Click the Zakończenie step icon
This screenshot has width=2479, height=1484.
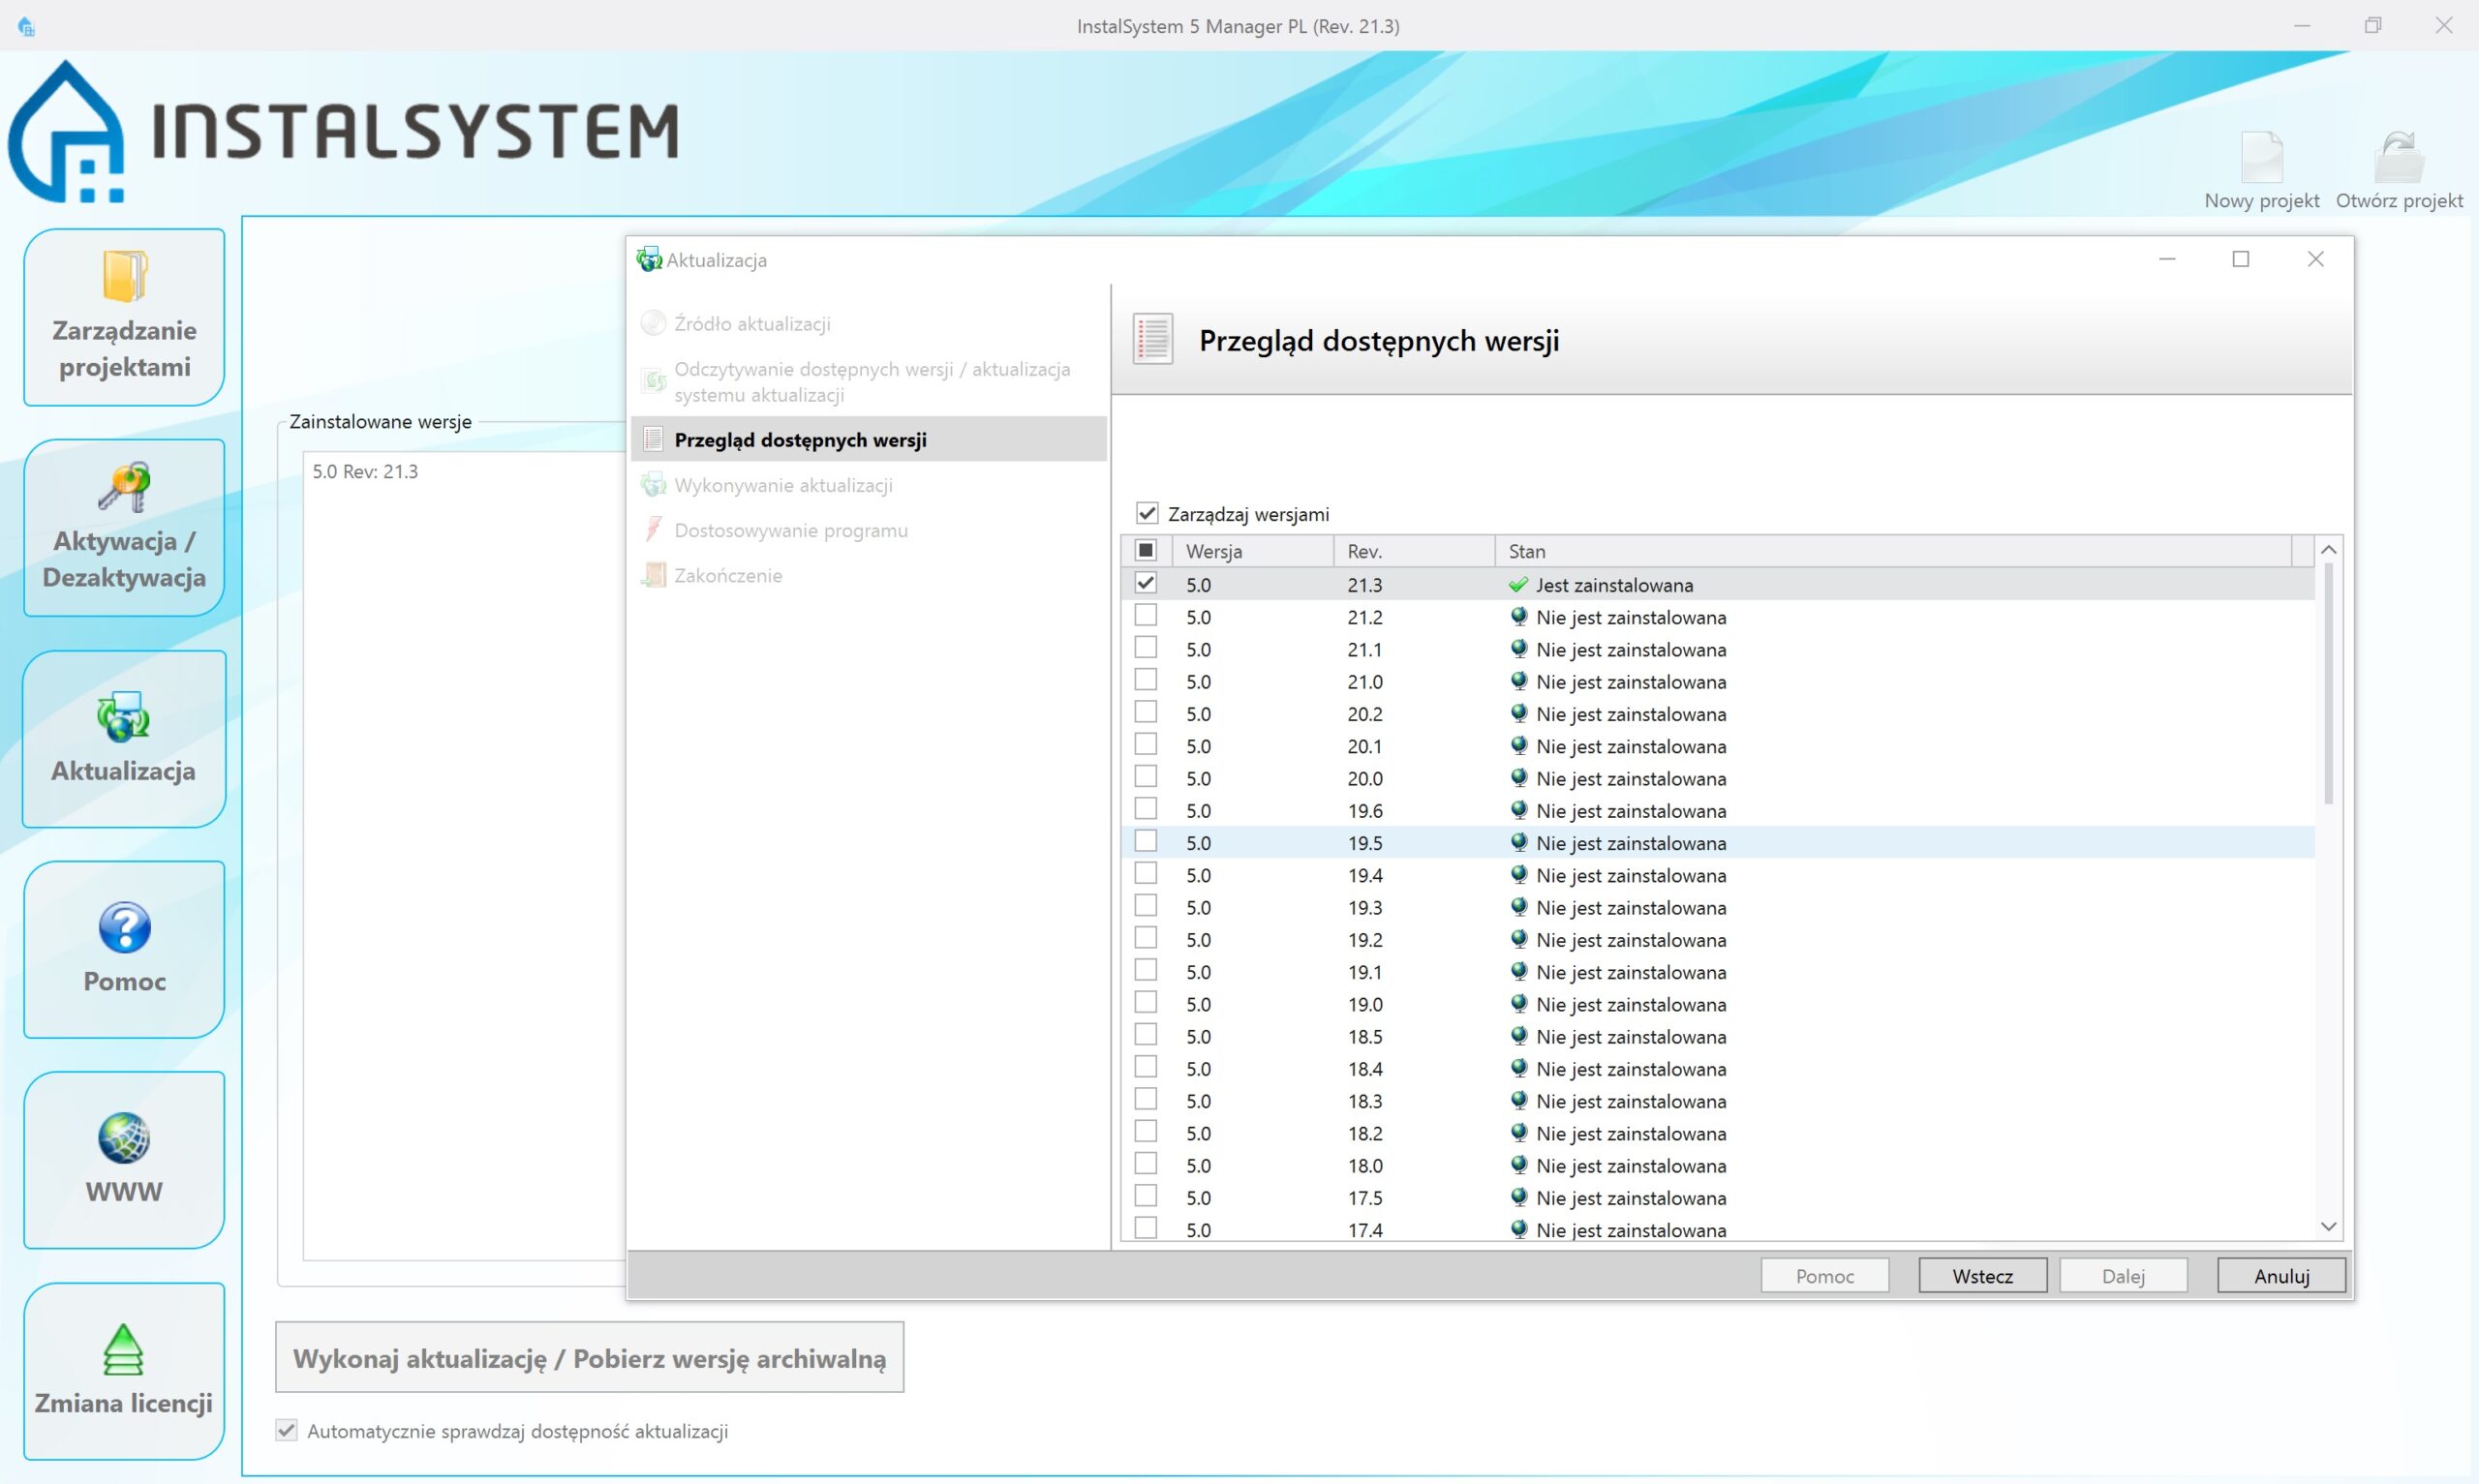tap(653, 575)
